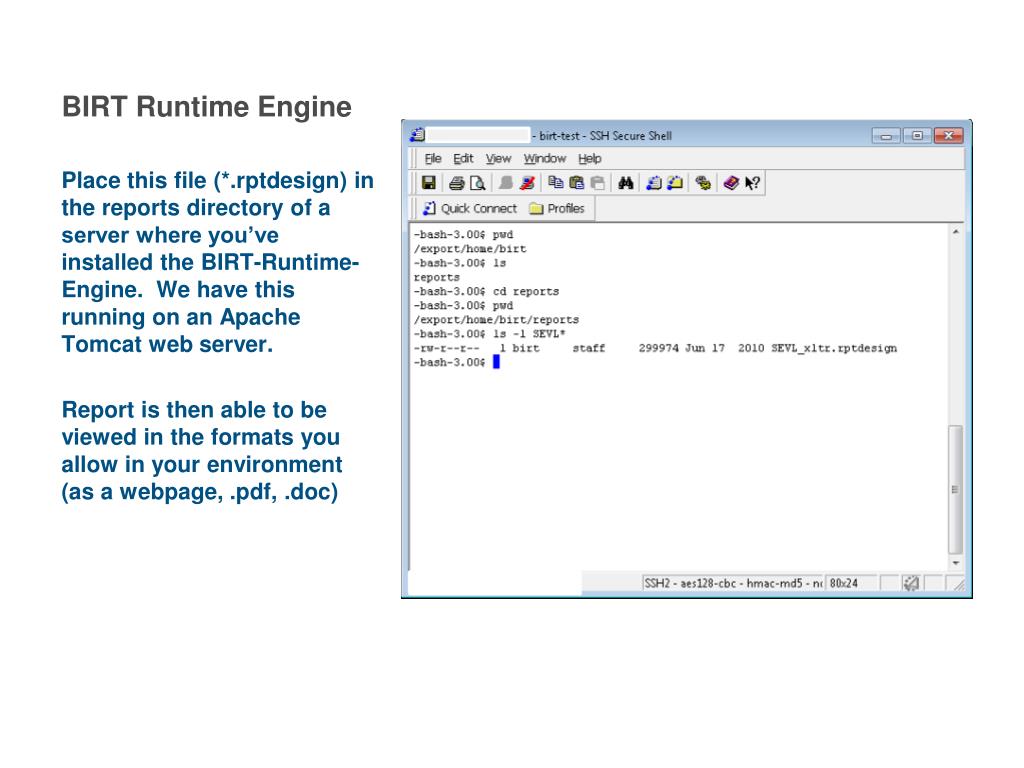Minimize the SSH Secure Shell window
Image resolution: width=1024 pixels, height=768 pixels.
click(x=886, y=136)
